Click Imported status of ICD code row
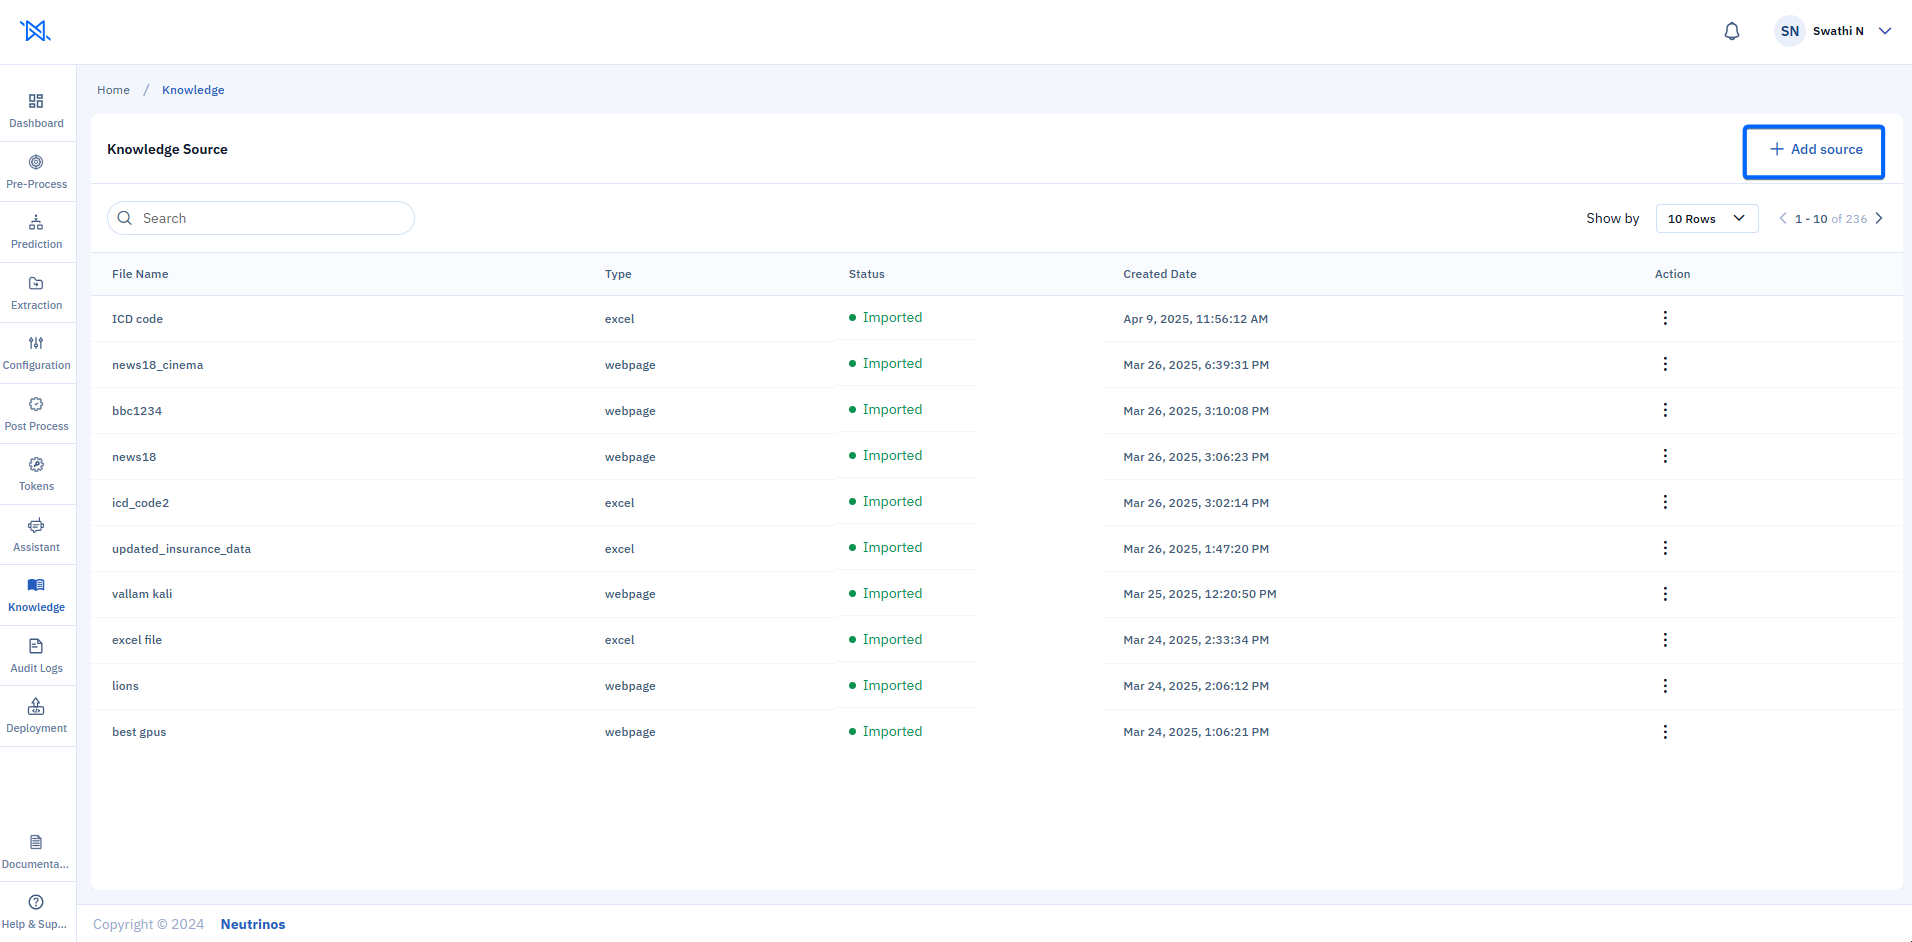Image resolution: width=1912 pixels, height=942 pixels. [886, 318]
